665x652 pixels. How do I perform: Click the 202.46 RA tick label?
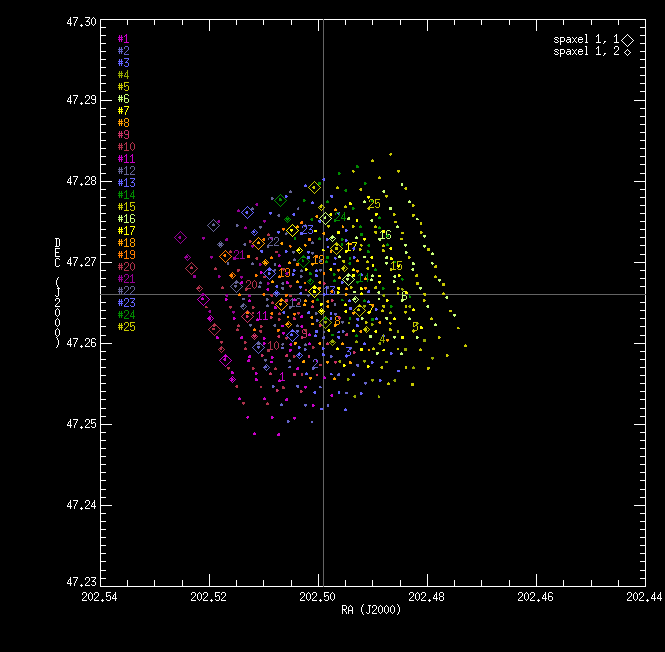[535, 597]
